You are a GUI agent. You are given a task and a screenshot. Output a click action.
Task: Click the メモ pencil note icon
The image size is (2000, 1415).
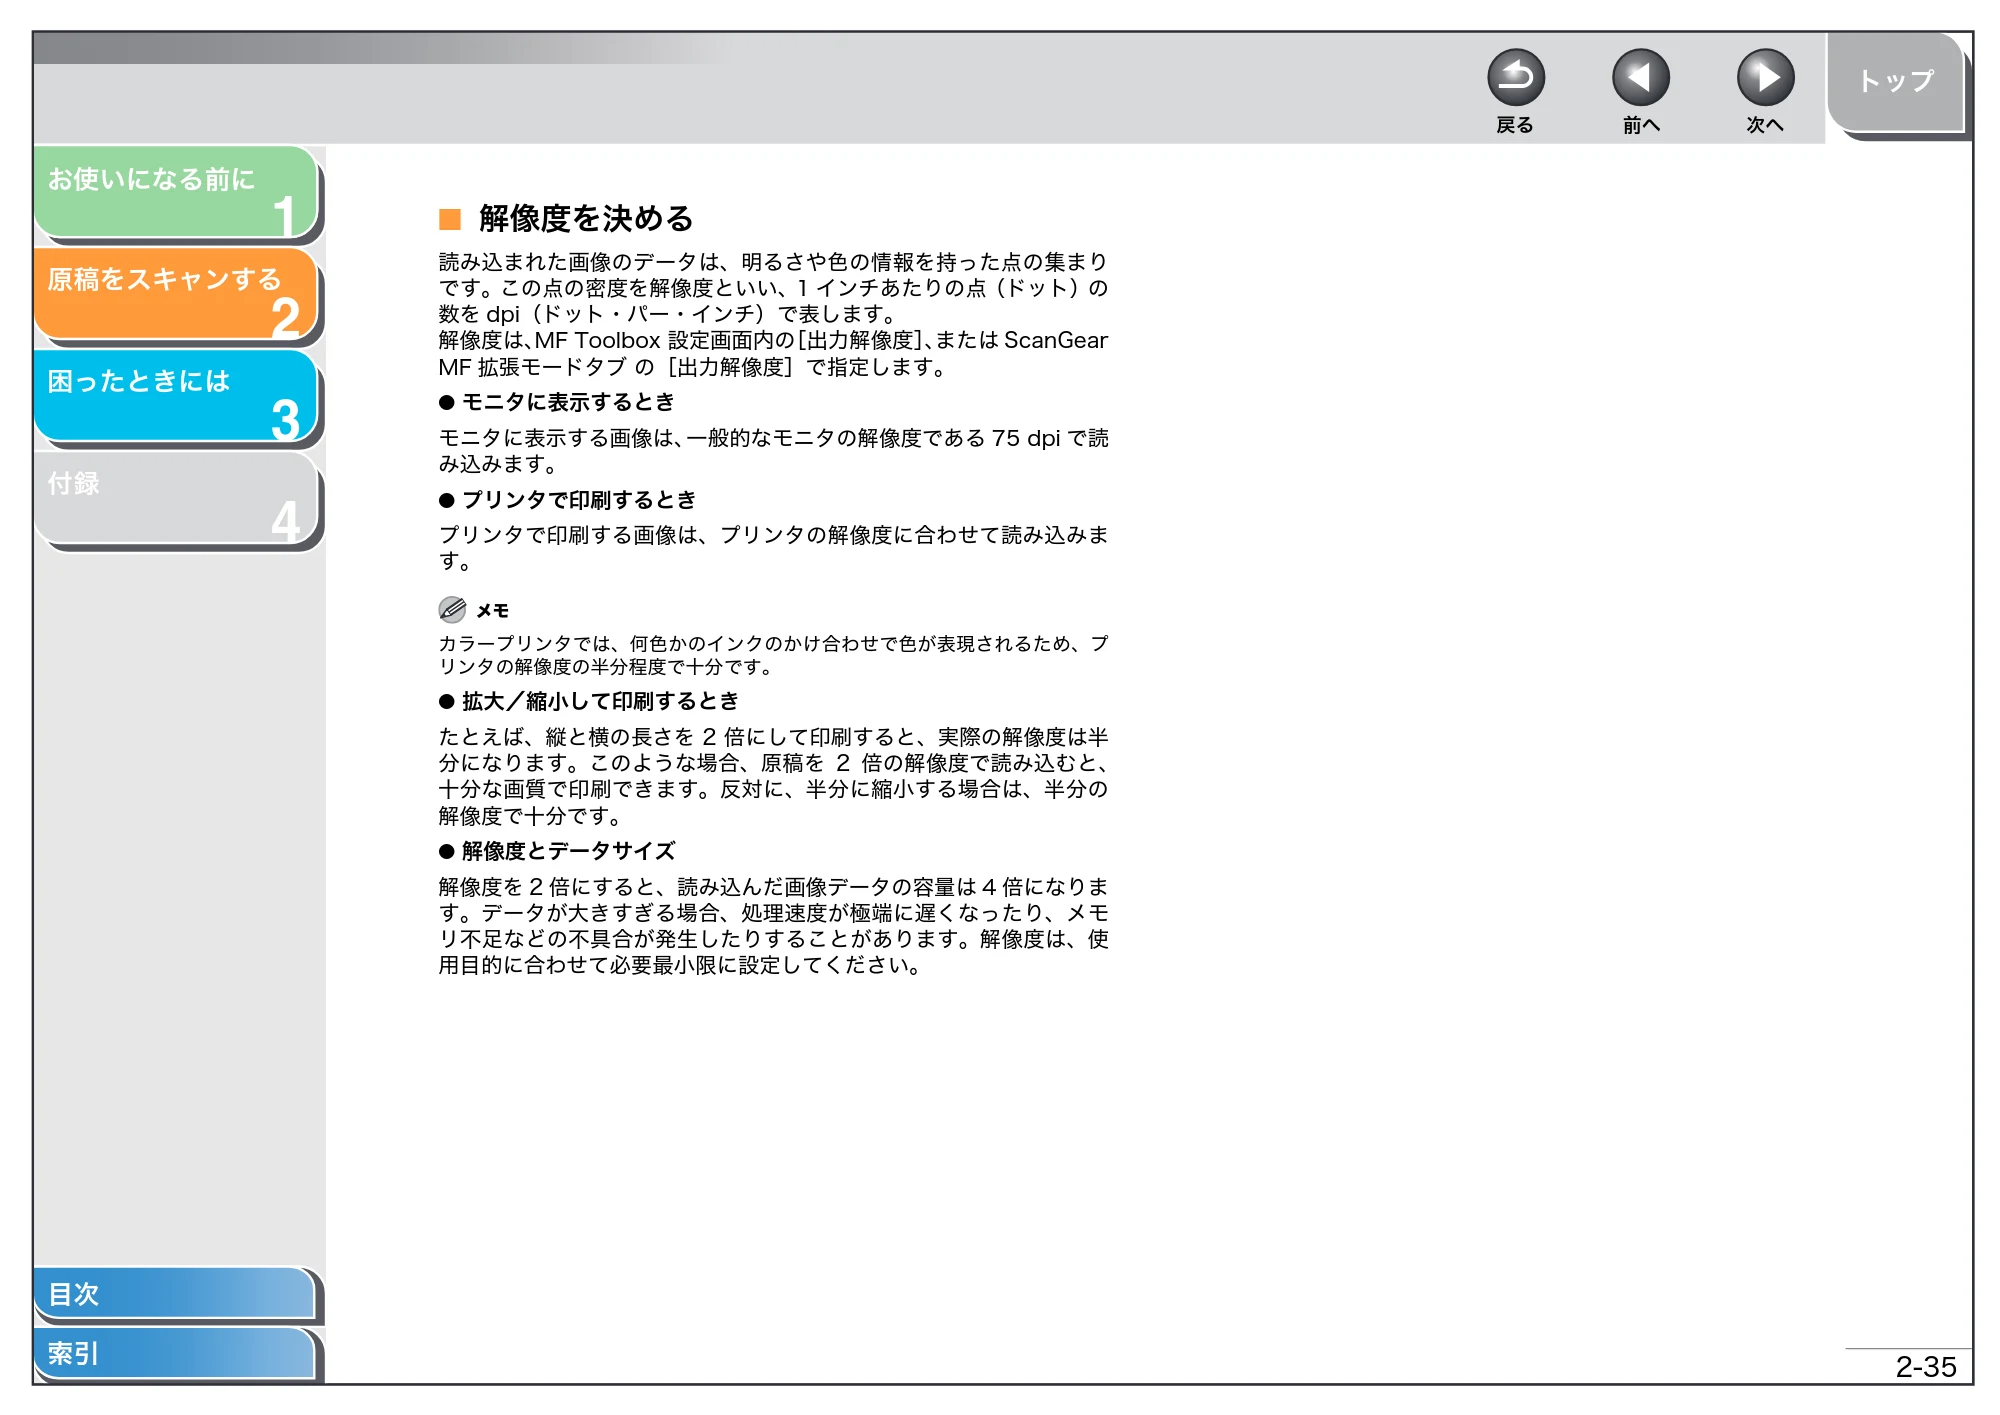point(452,609)
